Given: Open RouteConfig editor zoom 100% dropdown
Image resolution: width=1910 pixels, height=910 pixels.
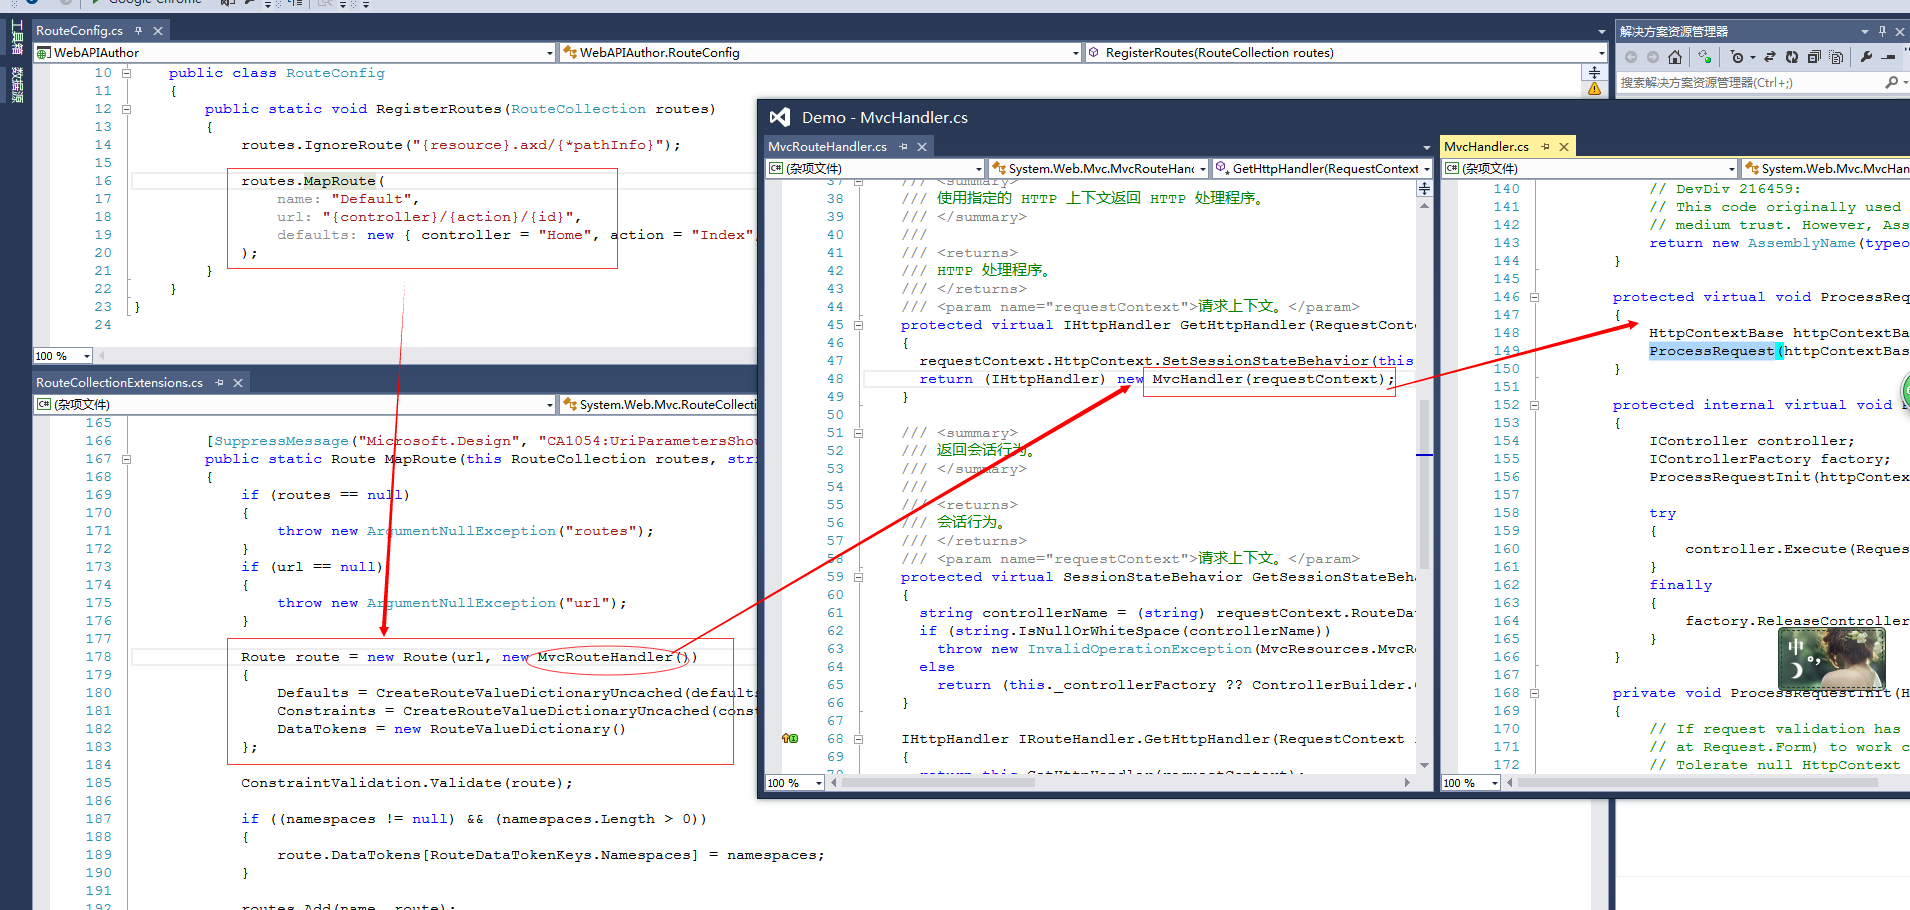Looking at the screenshot, I should click(x=87, y=356).
